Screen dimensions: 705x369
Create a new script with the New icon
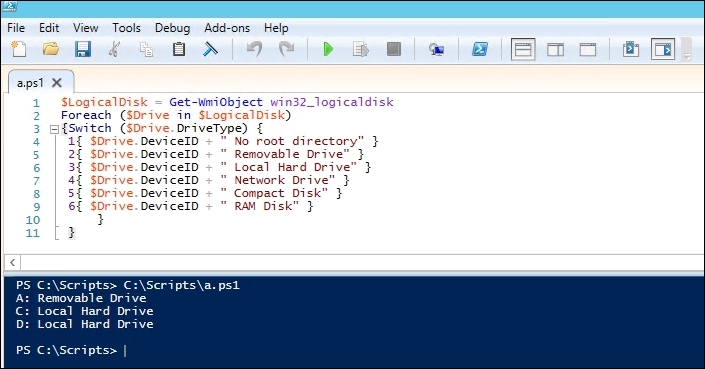click(x=18, y=49)
